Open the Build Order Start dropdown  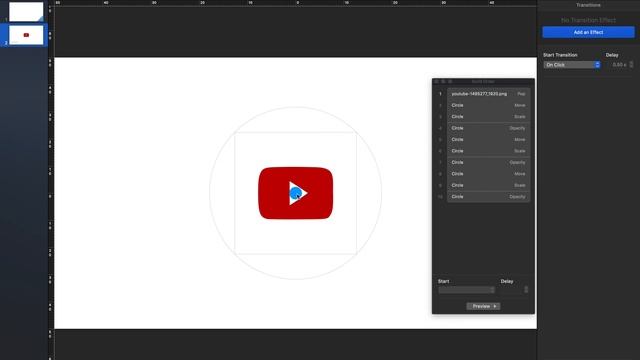[x=467, y=290]
